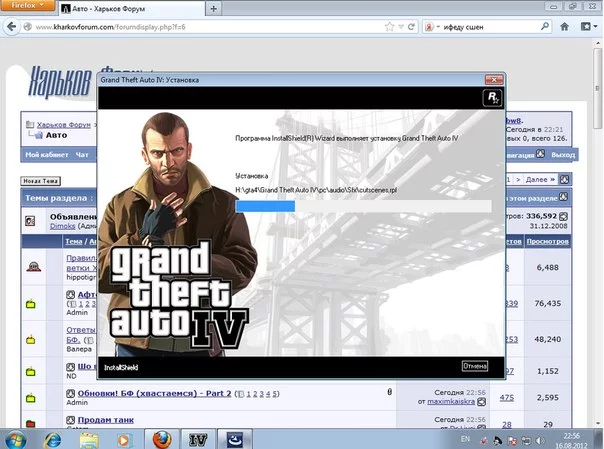Click the rules thread icon in Правила row
Screen dimensions: 604x449
tap(34, 266)
